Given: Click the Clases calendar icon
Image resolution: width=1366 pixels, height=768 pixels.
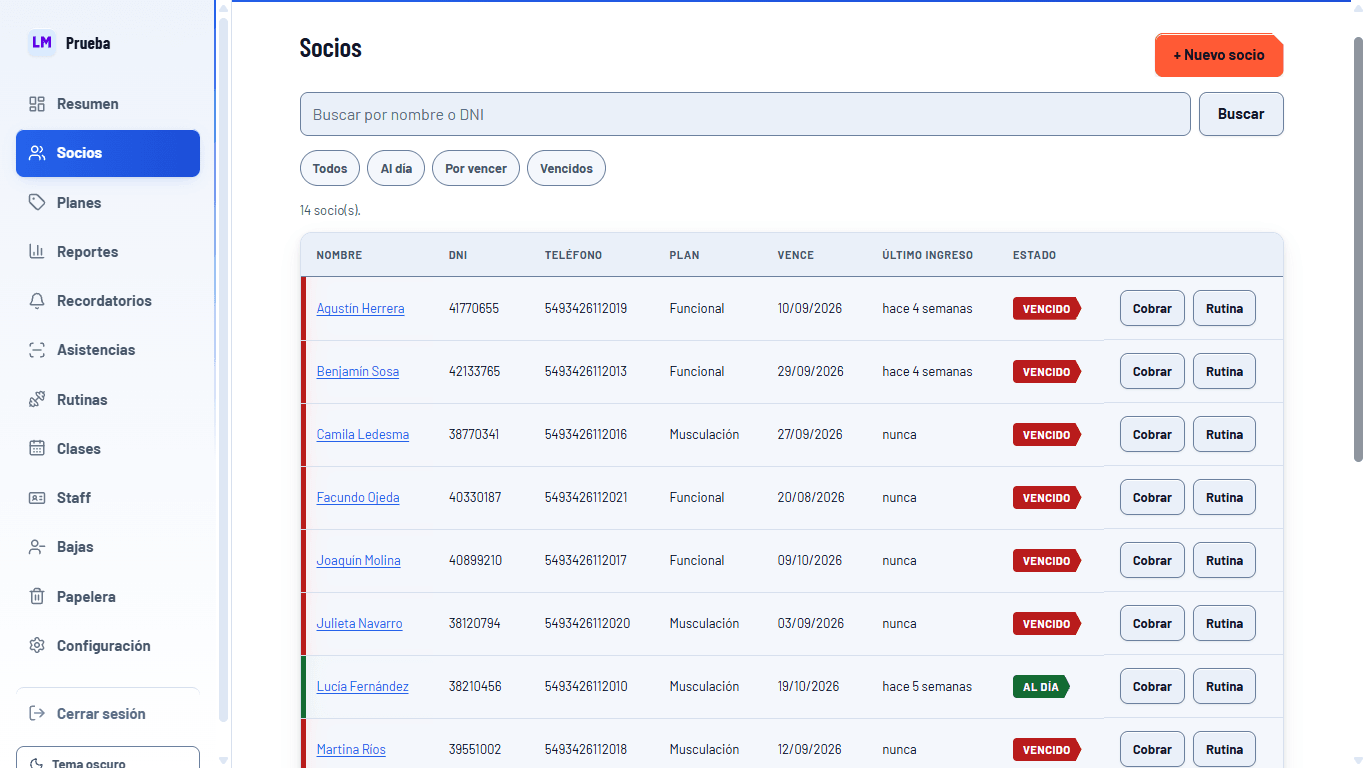Looking at the screenshot, I should (37, 448).
